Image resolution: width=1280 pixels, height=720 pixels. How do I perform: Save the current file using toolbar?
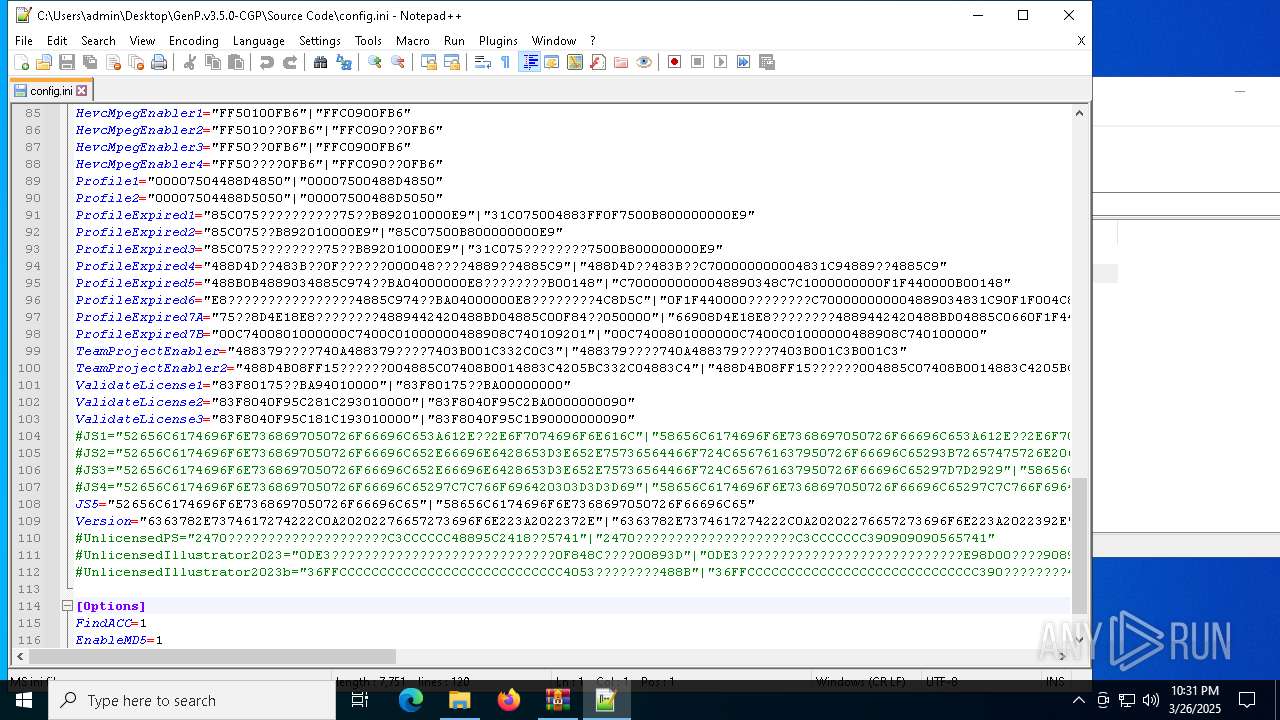67,62
